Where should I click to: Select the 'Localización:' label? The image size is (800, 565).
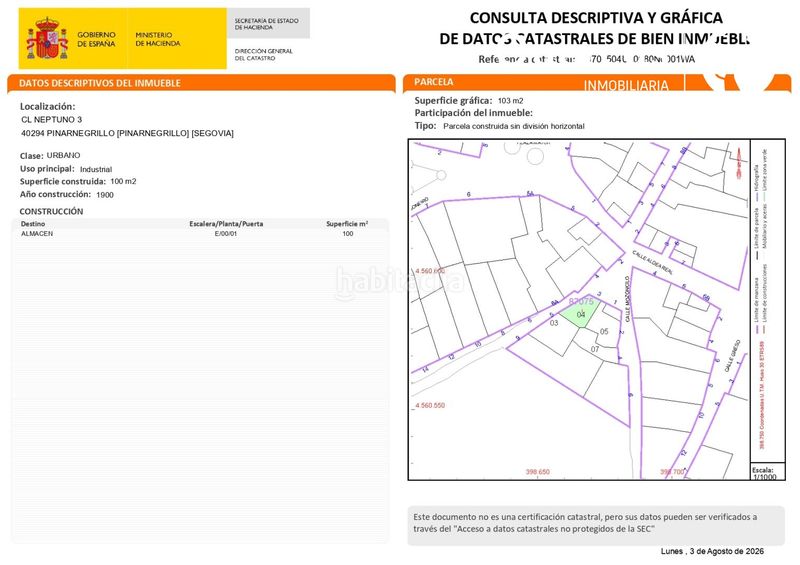tap(47, 106)
